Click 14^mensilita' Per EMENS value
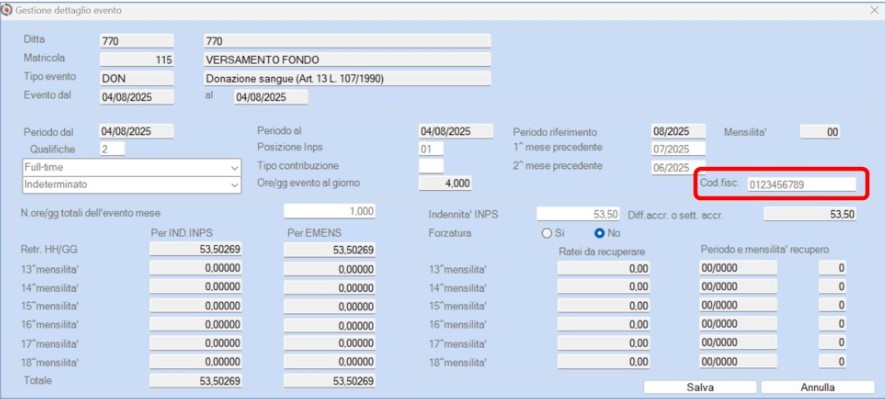Viewport: 885px width, 399px height. point(330,288)
